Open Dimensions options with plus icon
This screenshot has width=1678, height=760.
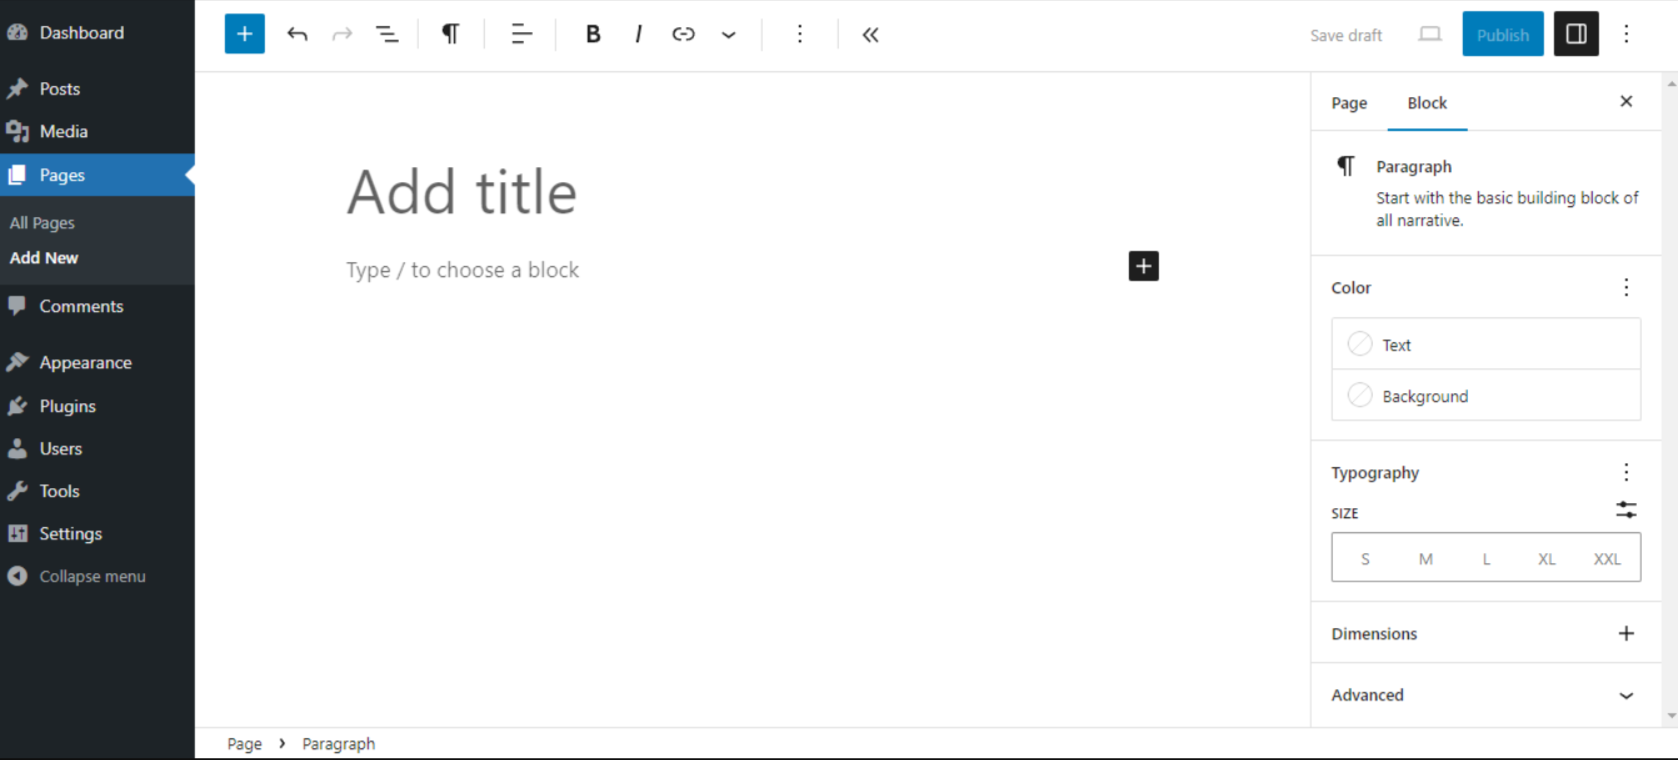pyautogui.click(x=1626, y=633)
